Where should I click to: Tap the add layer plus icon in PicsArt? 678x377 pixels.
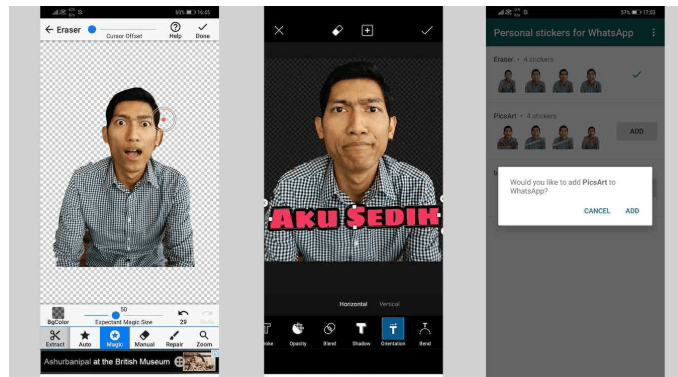[367, 30]
